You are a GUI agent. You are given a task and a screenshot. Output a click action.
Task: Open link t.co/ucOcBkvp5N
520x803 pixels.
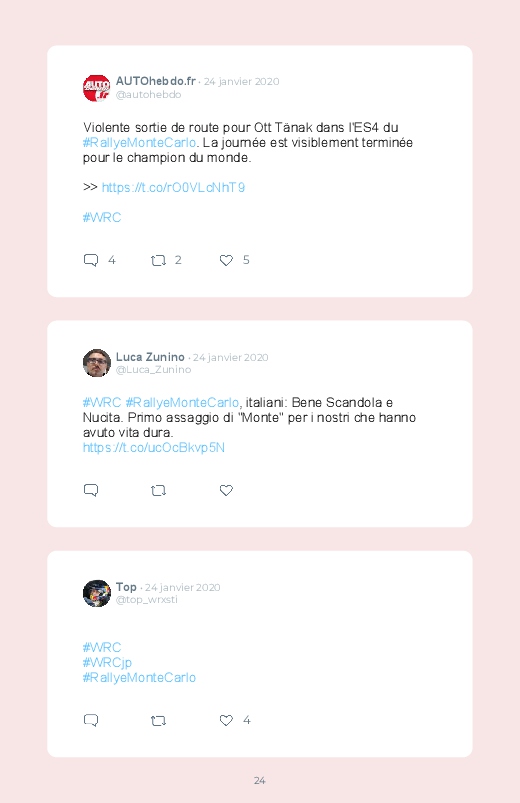[x=154, y=448]
